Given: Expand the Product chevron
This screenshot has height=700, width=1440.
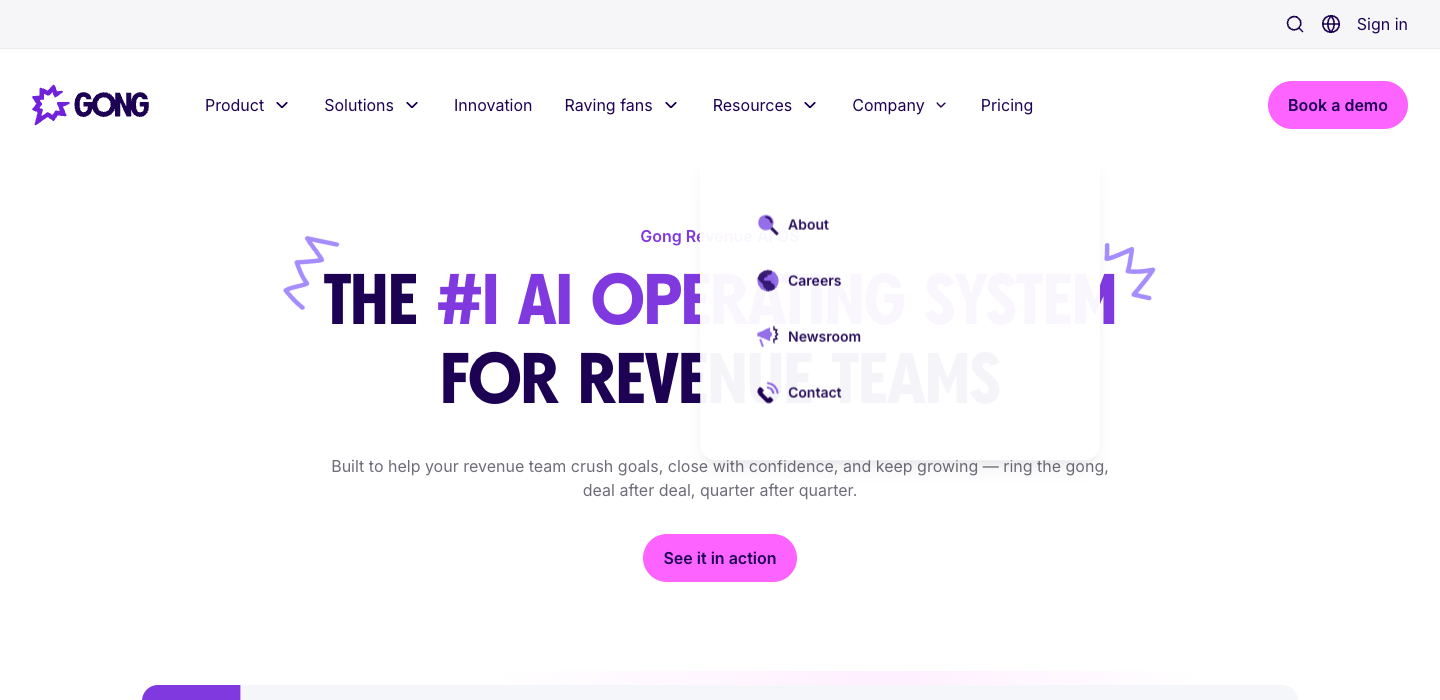Looking at the screenshot, I should (x=282, y=105).
